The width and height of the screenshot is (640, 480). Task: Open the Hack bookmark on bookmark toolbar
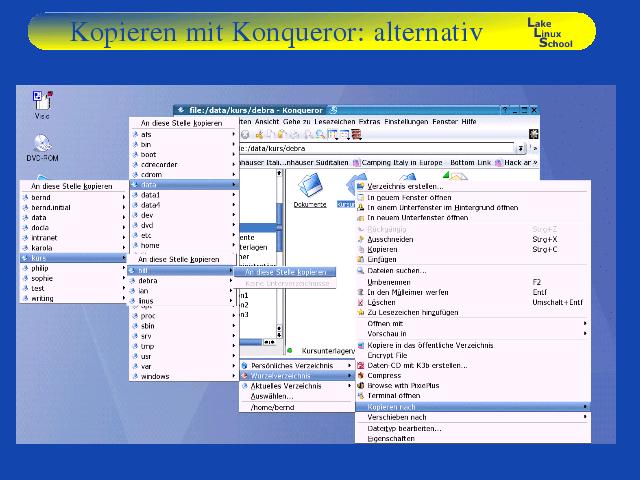point(513,162)
